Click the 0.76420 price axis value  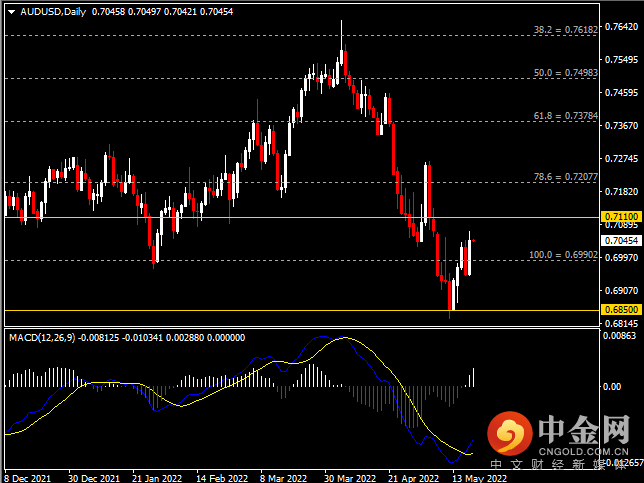click(x=621, y=27)
